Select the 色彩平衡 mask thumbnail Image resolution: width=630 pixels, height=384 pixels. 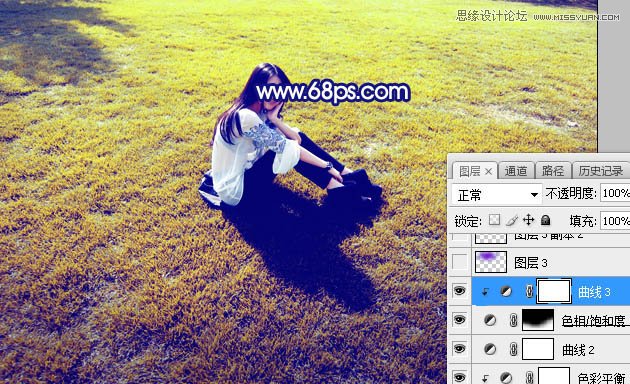pyautogui.click(x=554, y=376)
